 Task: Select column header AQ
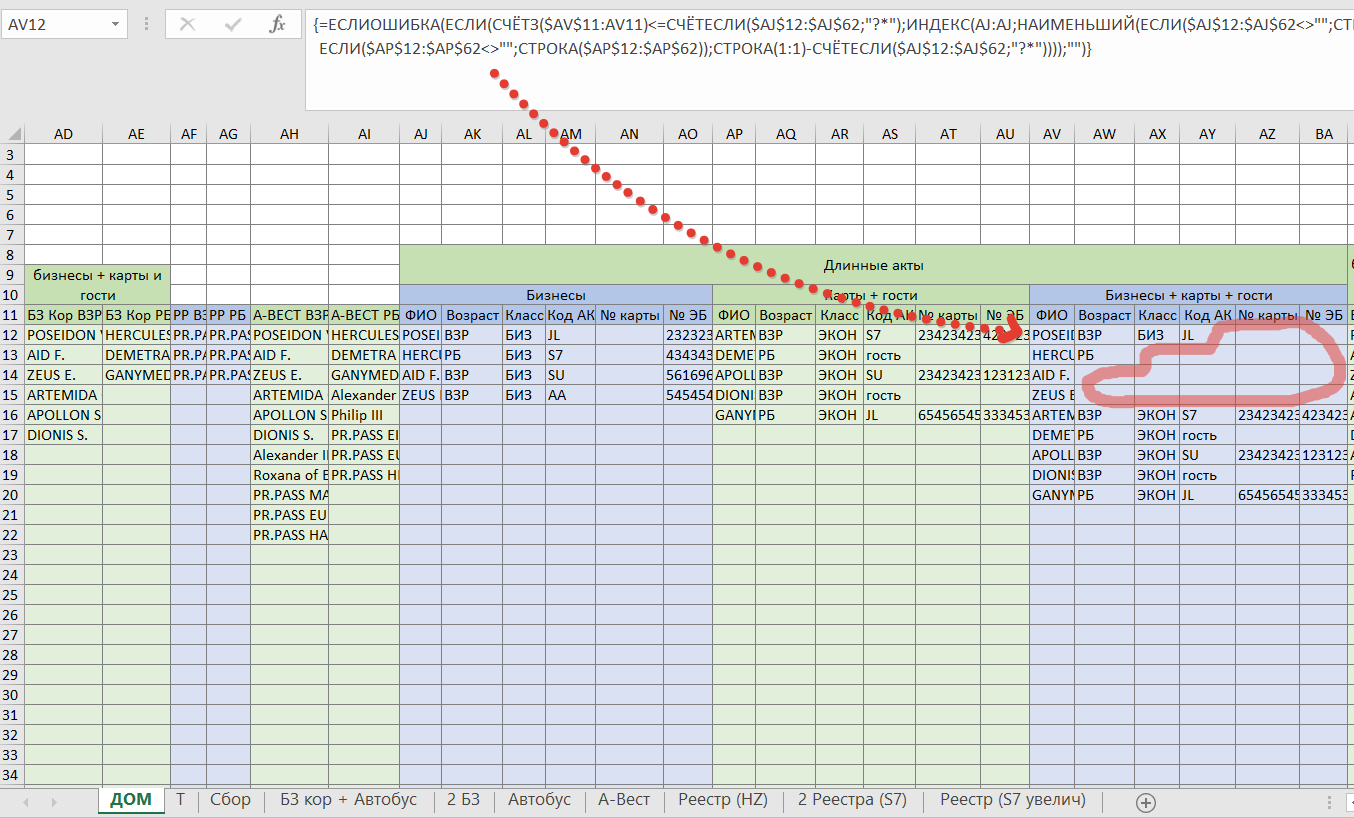tap(786, 134)
